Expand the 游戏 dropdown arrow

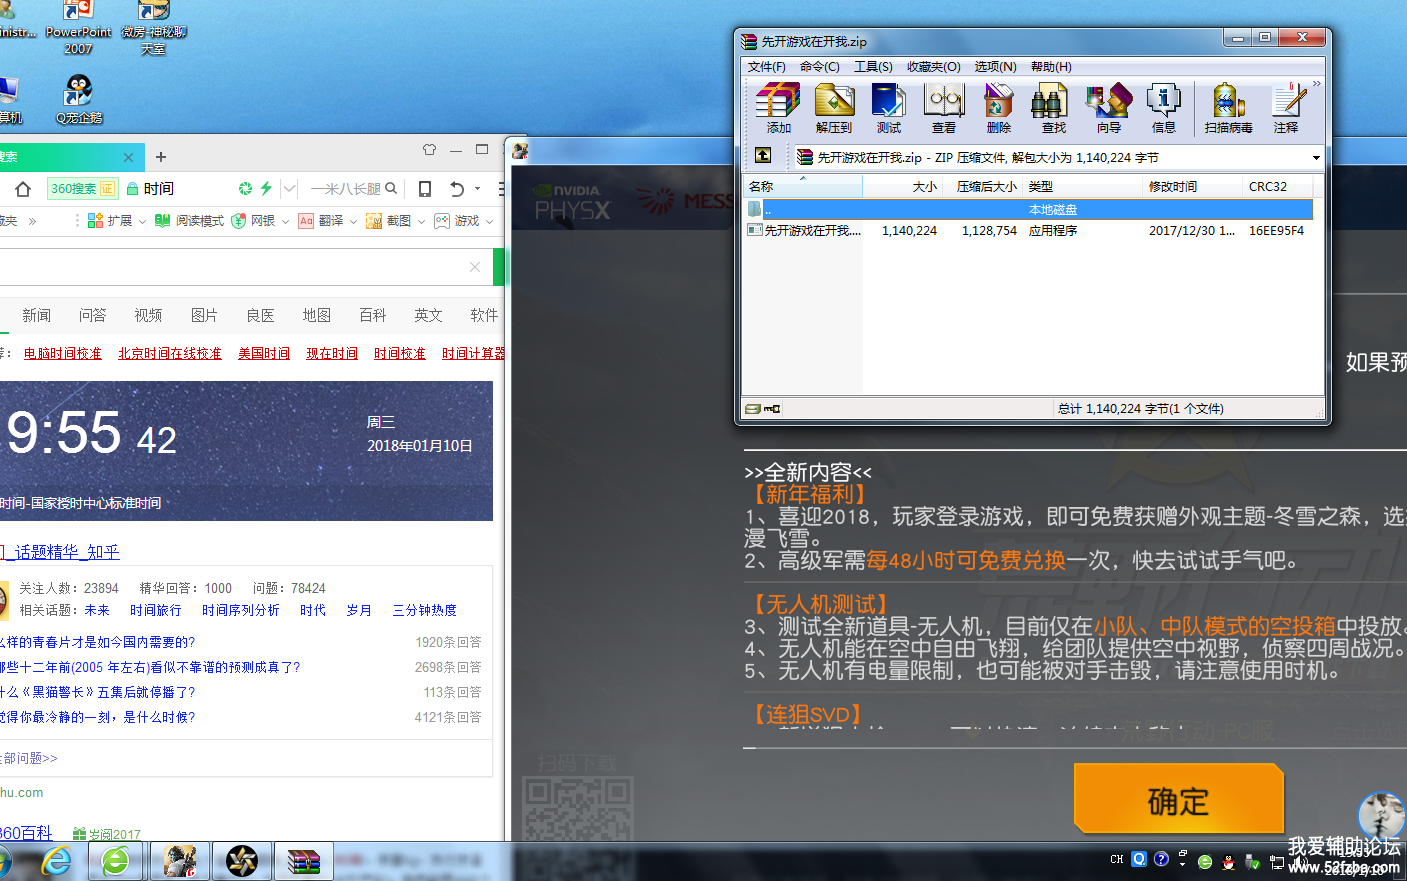pyautogui.click(x=489, y=221)
